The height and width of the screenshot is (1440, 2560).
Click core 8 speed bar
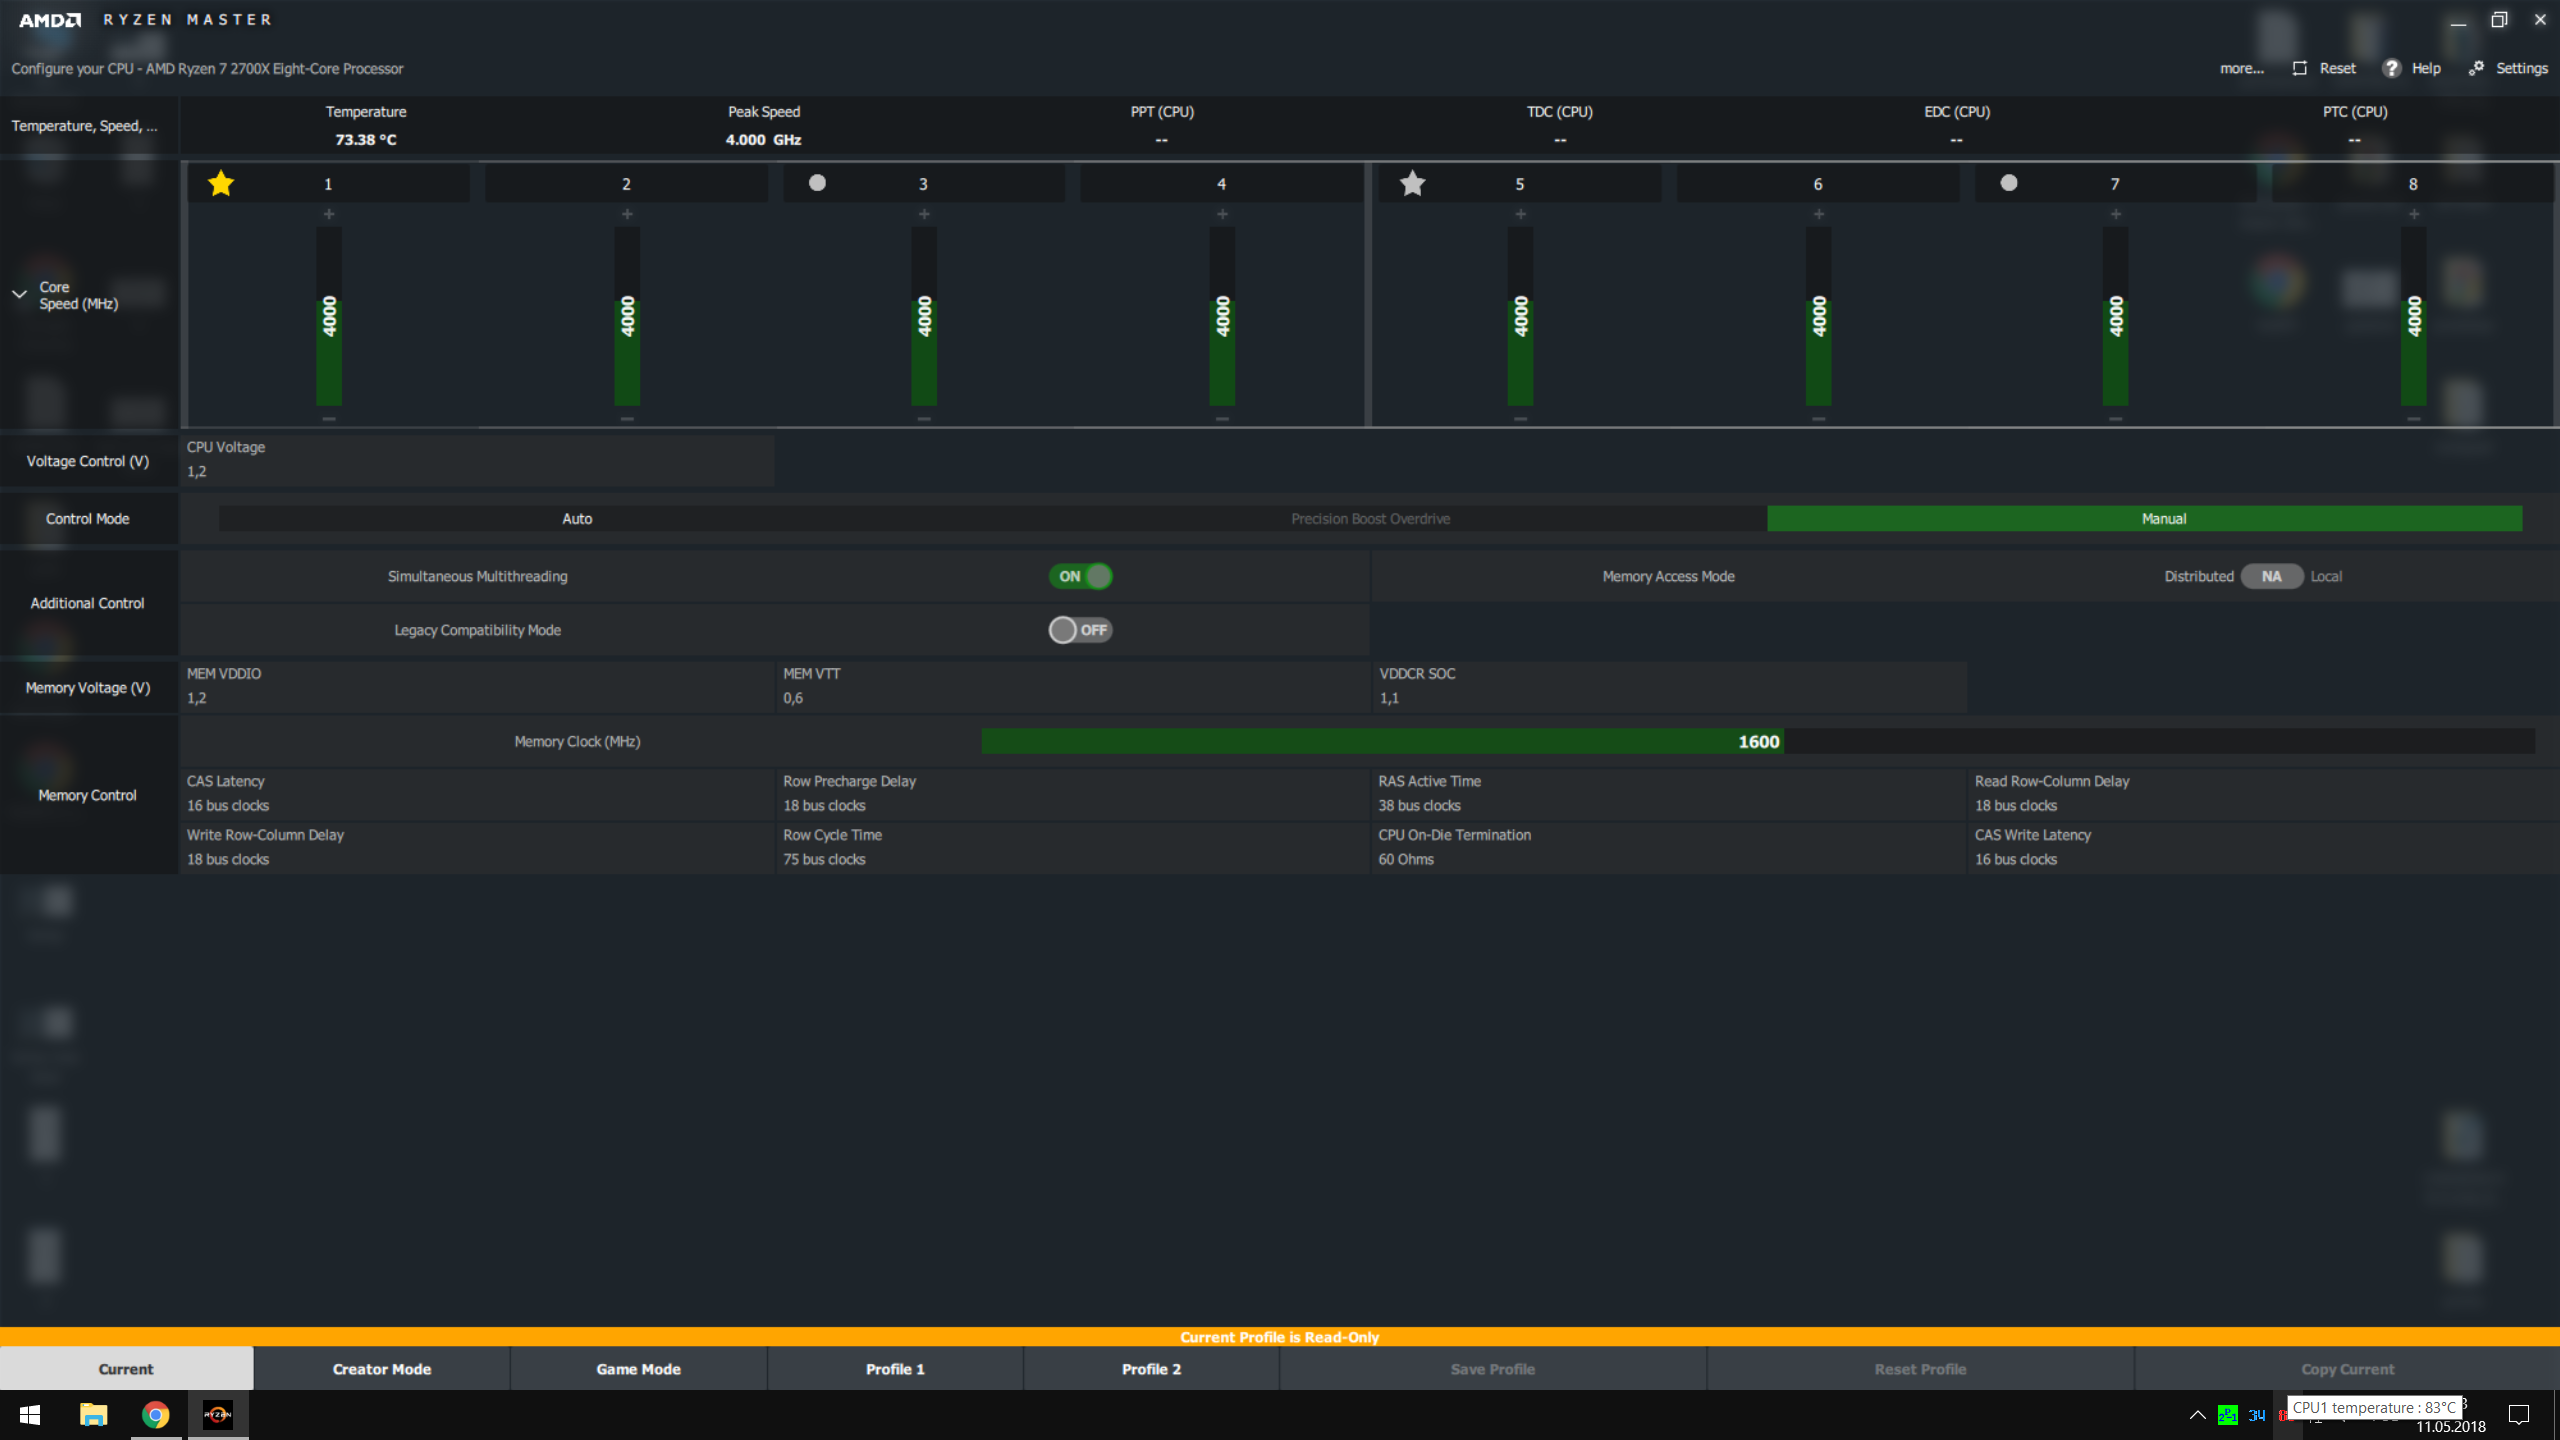(2414, 316)
